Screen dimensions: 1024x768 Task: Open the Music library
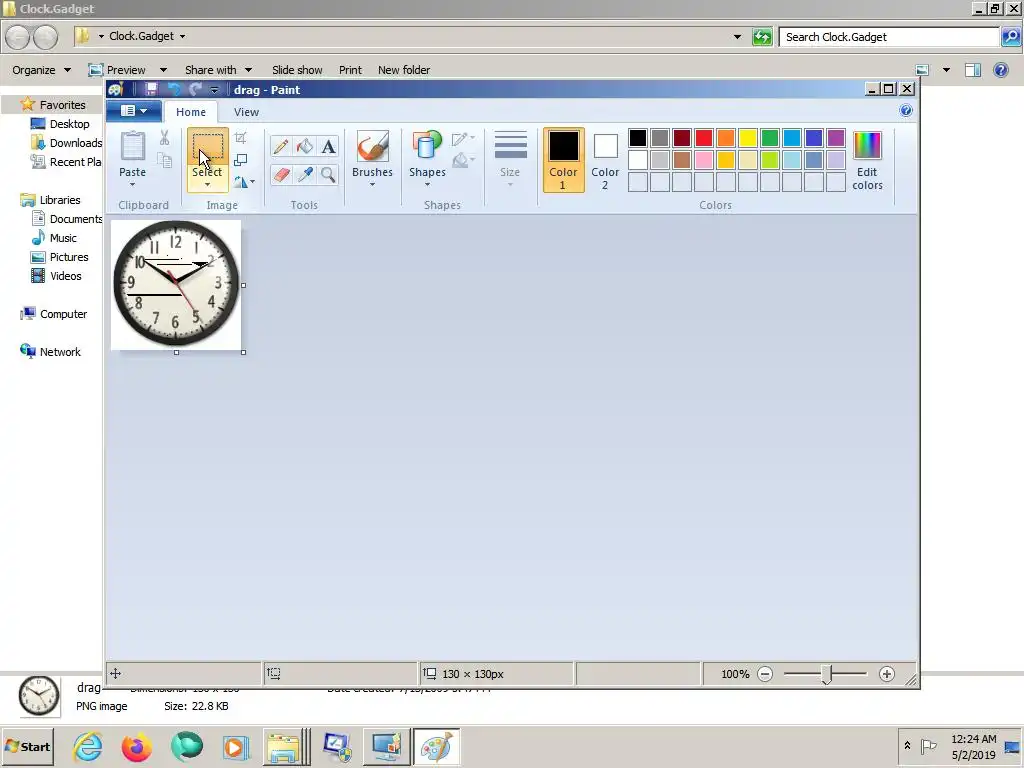[x=54, y=238]
